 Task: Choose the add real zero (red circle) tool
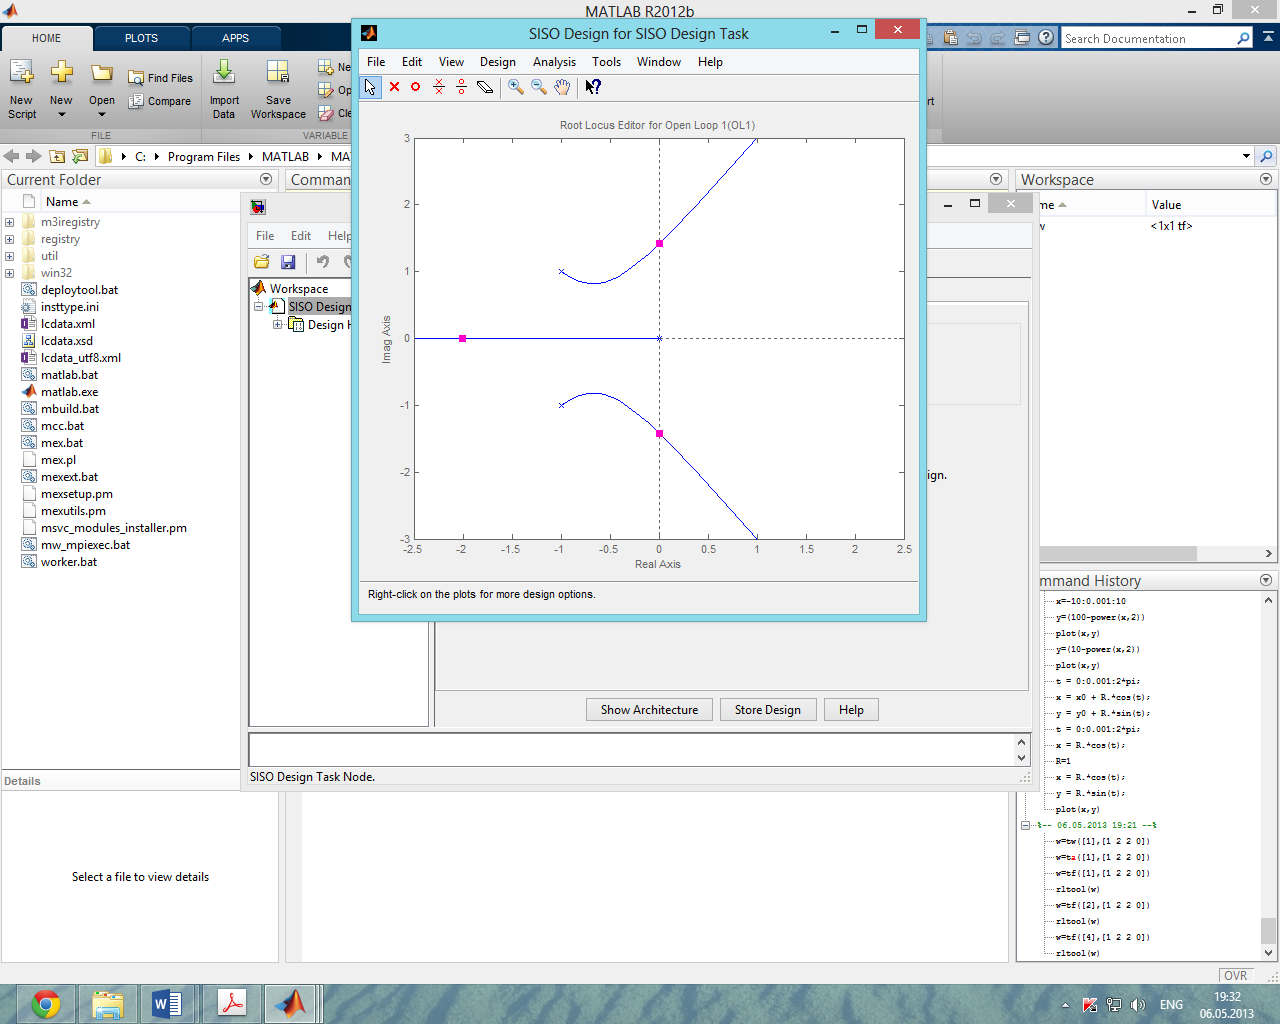click(x=416, y=87)
